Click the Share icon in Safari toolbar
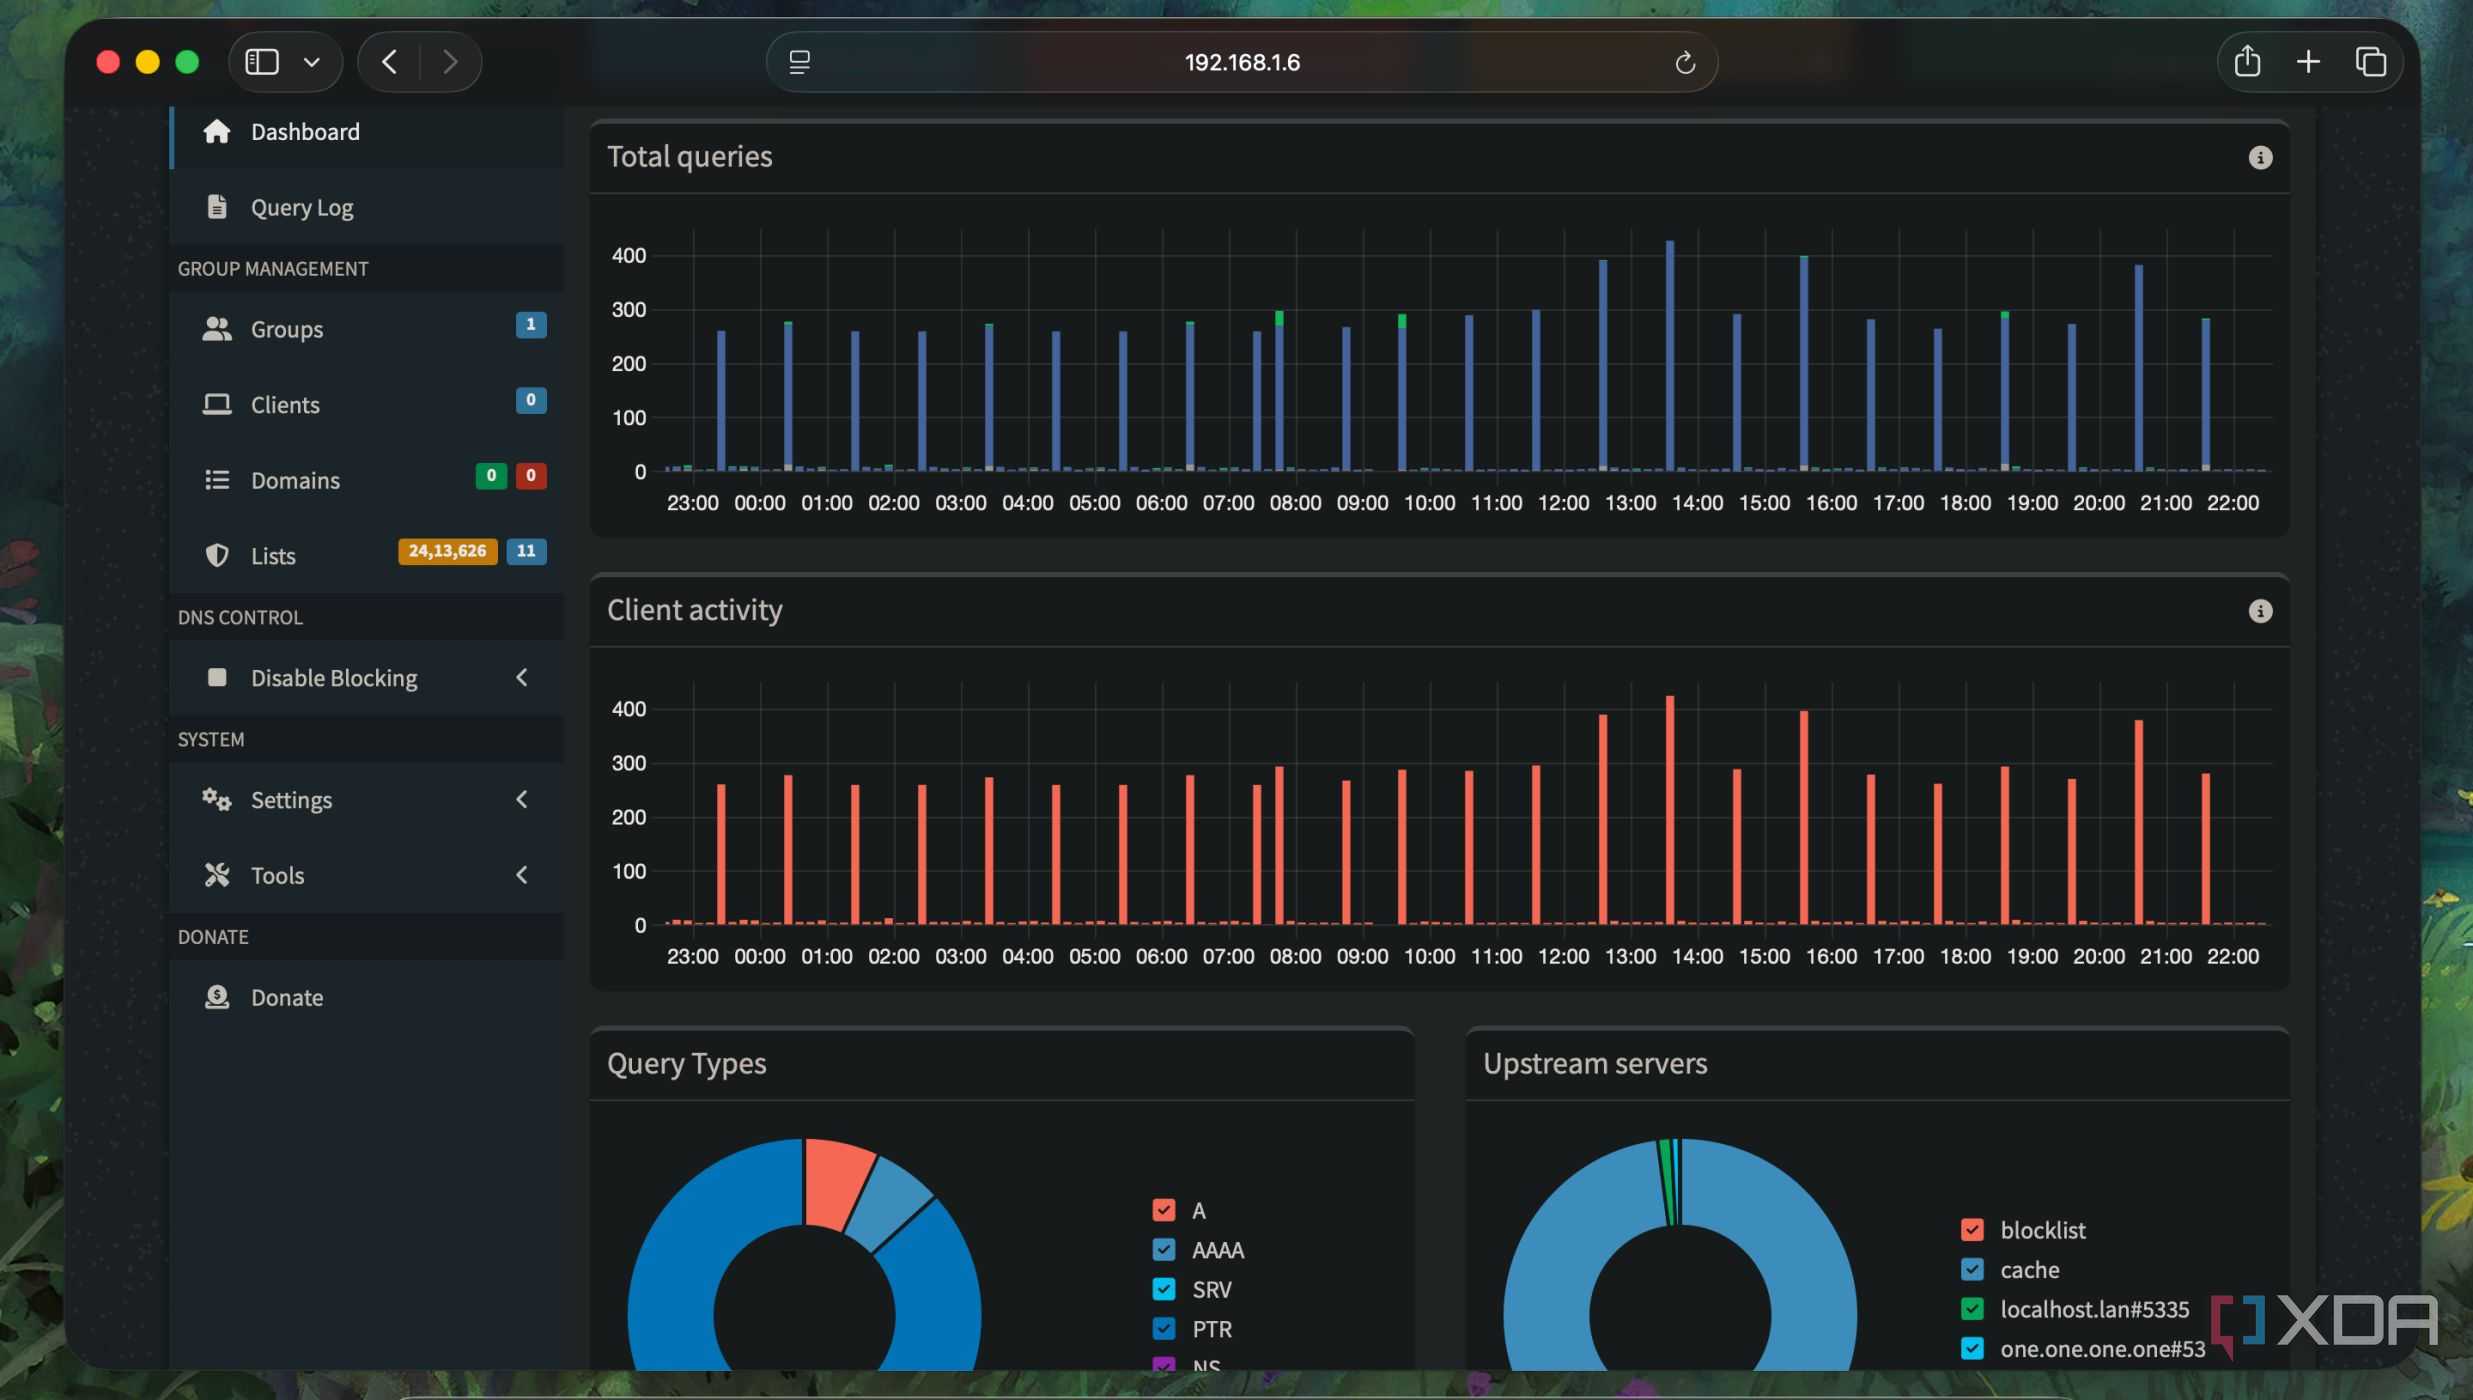The width and height of the screenshot is (2473, 1400). pos(2247,61)
